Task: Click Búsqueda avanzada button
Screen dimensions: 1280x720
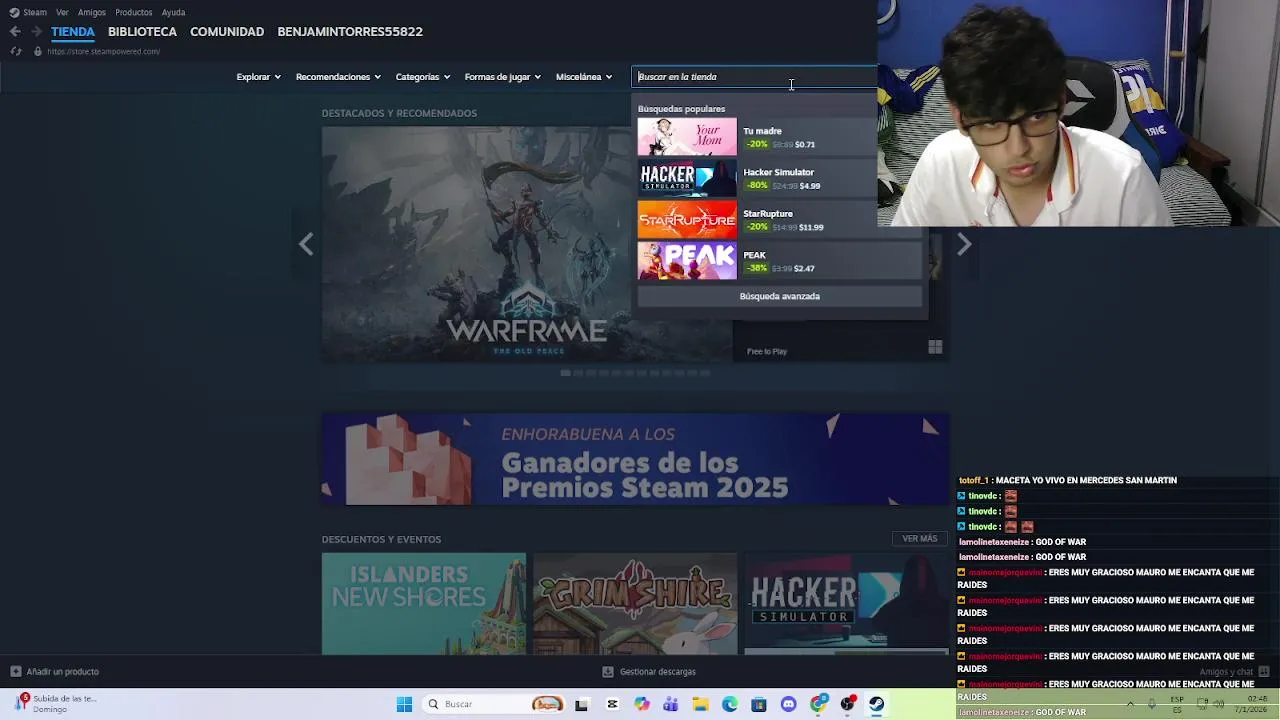Action: [779, 296]
